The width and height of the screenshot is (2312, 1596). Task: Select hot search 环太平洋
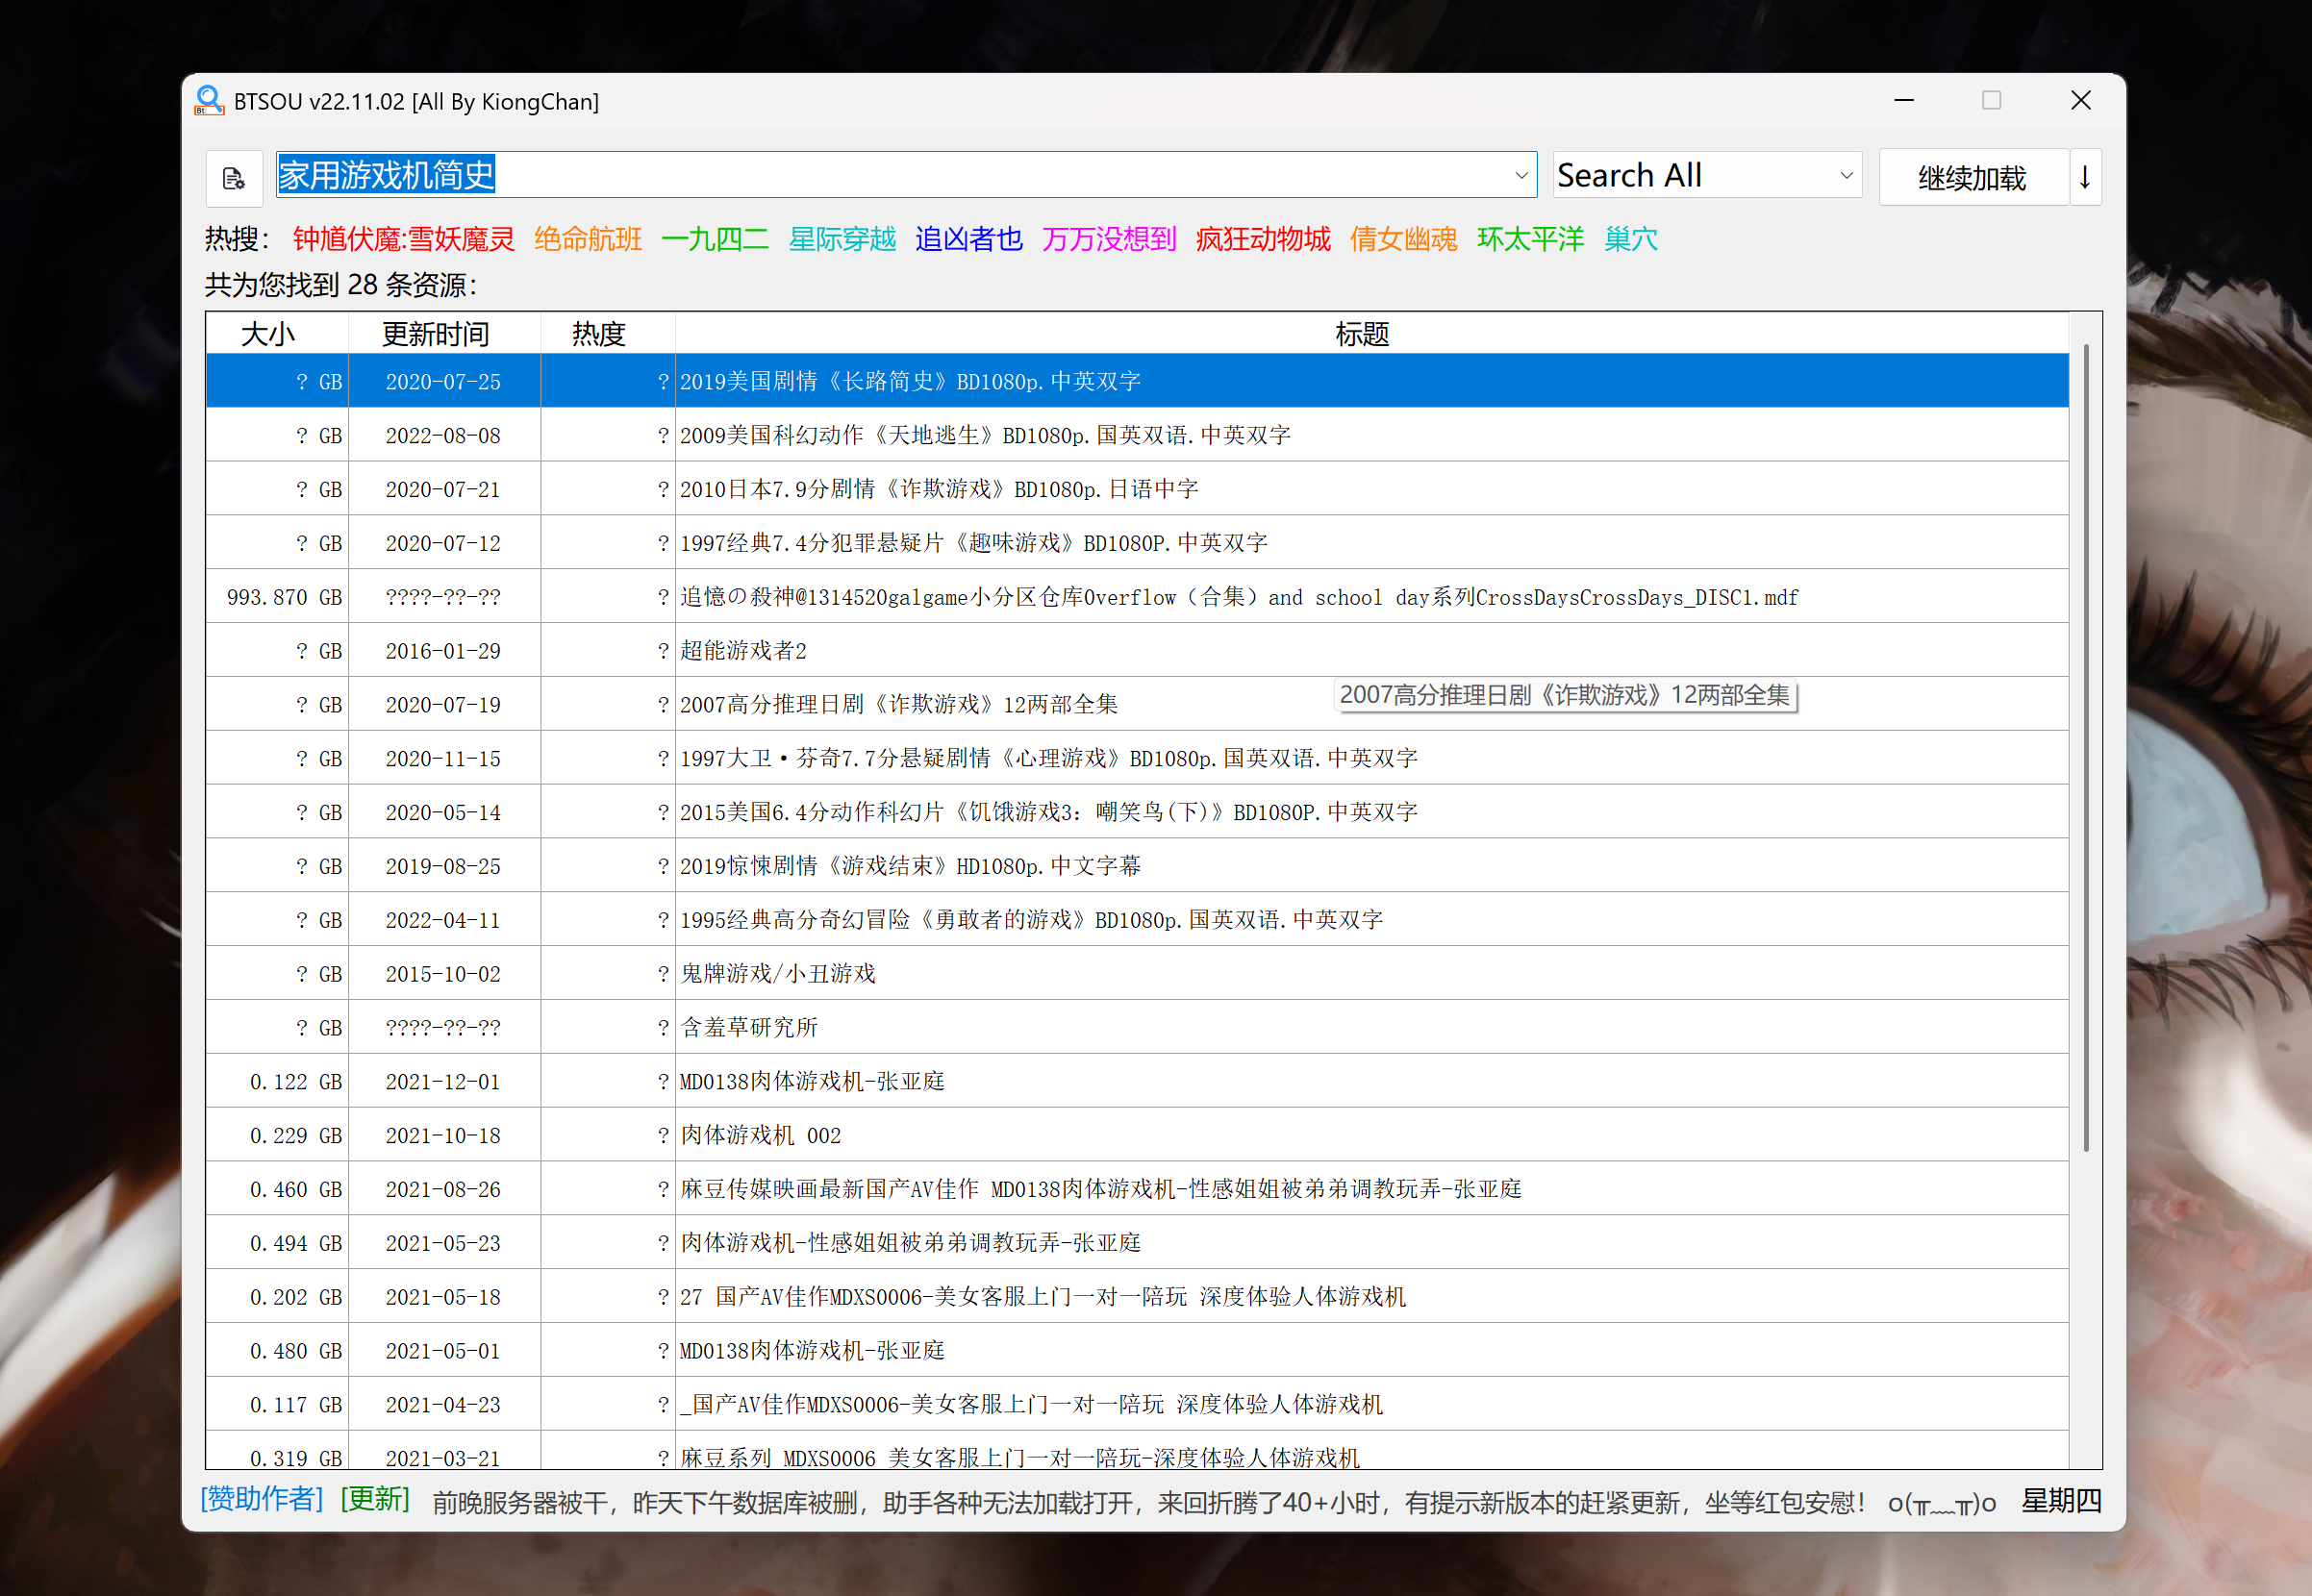click(1530, 239)
